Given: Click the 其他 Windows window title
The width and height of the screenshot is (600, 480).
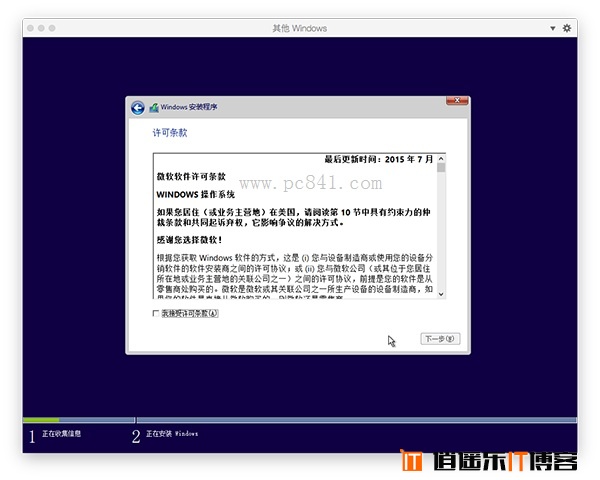Looking at the screenshot, I should tap(300, 28).
